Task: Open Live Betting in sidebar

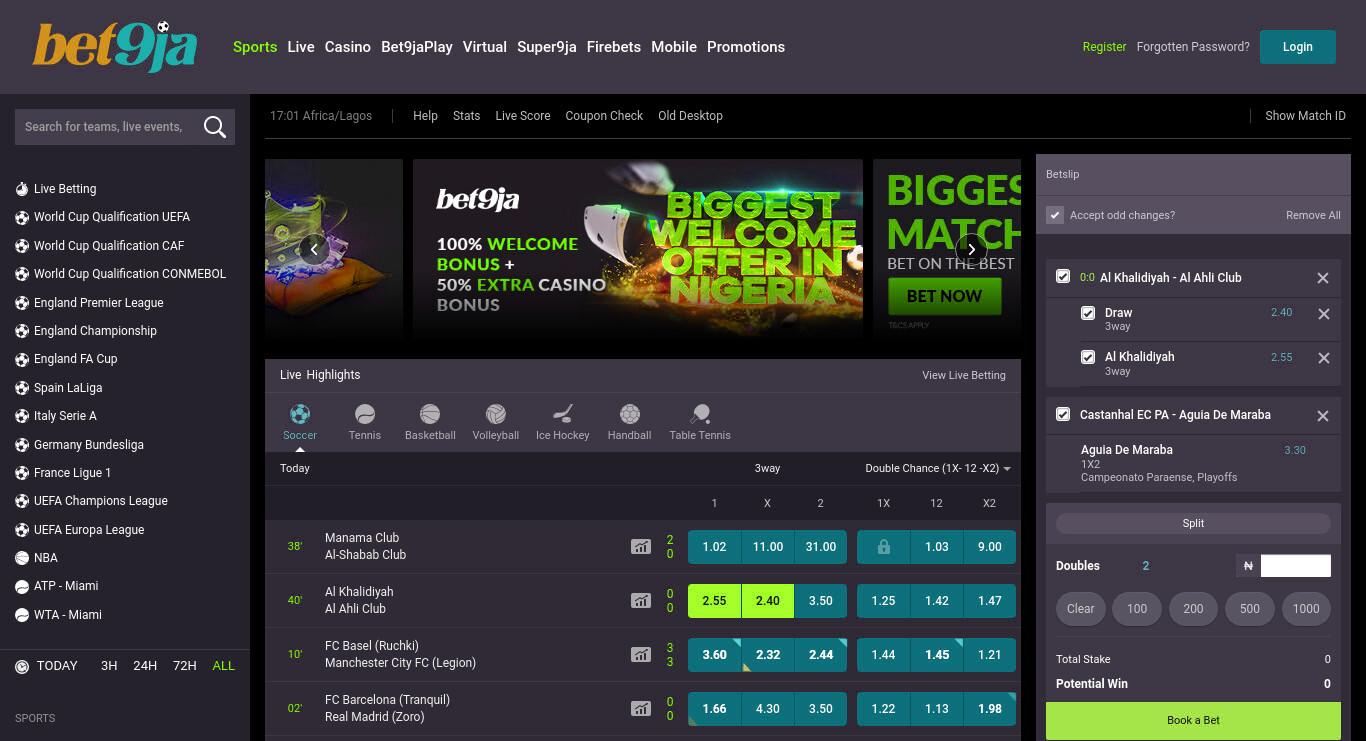Action: pos(65,189)
